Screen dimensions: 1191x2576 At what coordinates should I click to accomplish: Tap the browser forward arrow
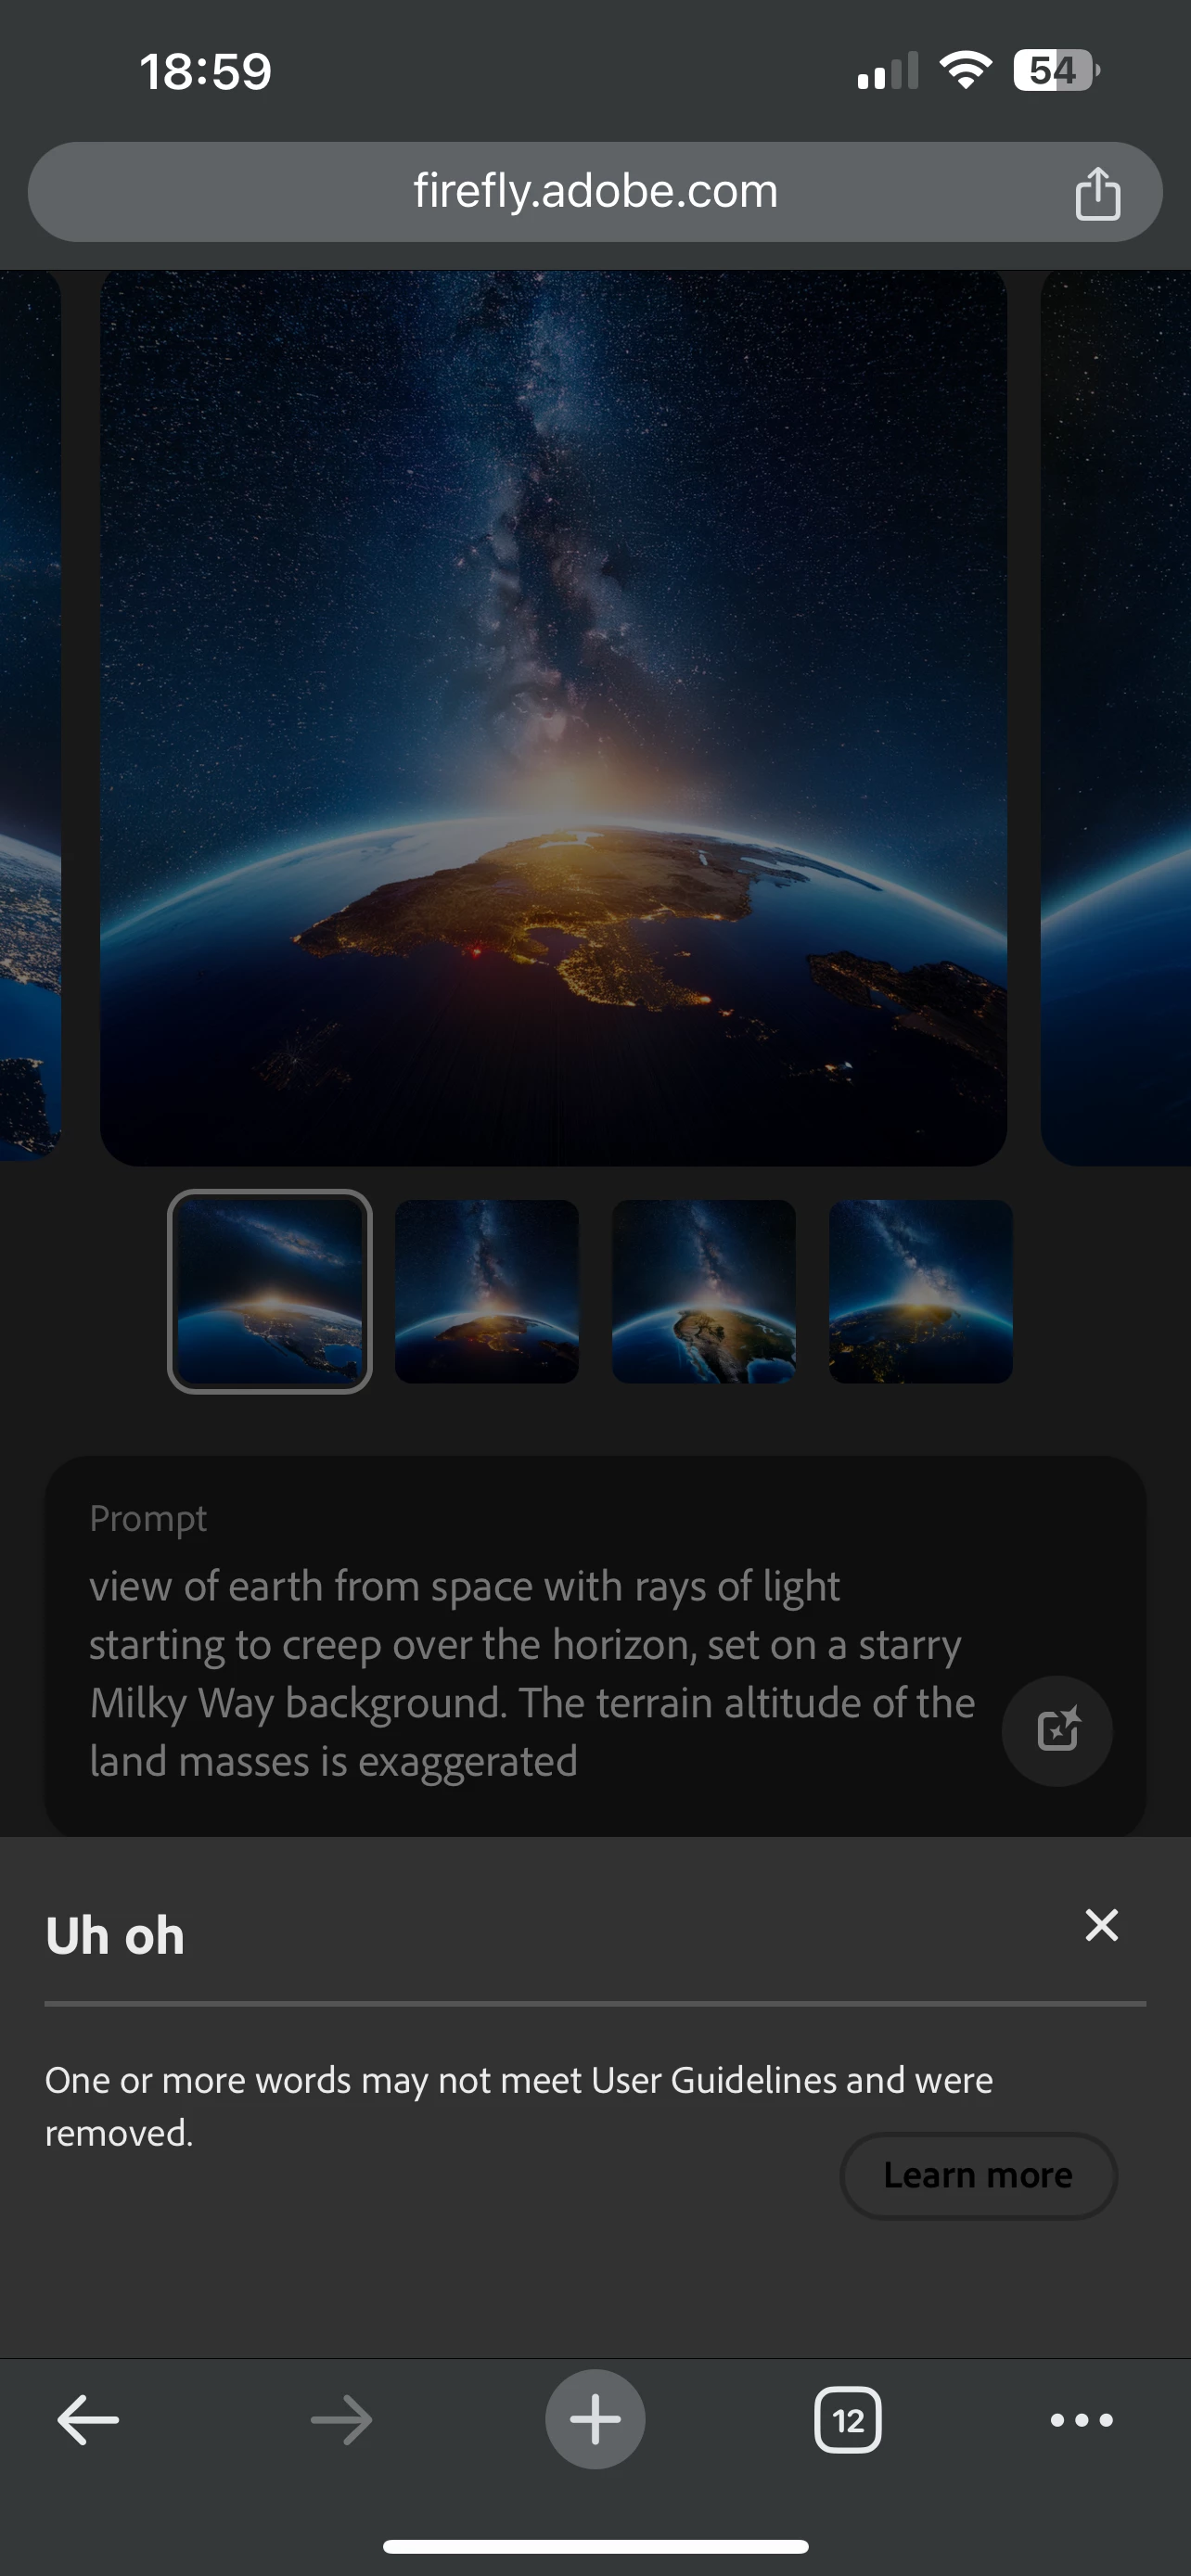pyautogui.click(x=341, y=2420)
